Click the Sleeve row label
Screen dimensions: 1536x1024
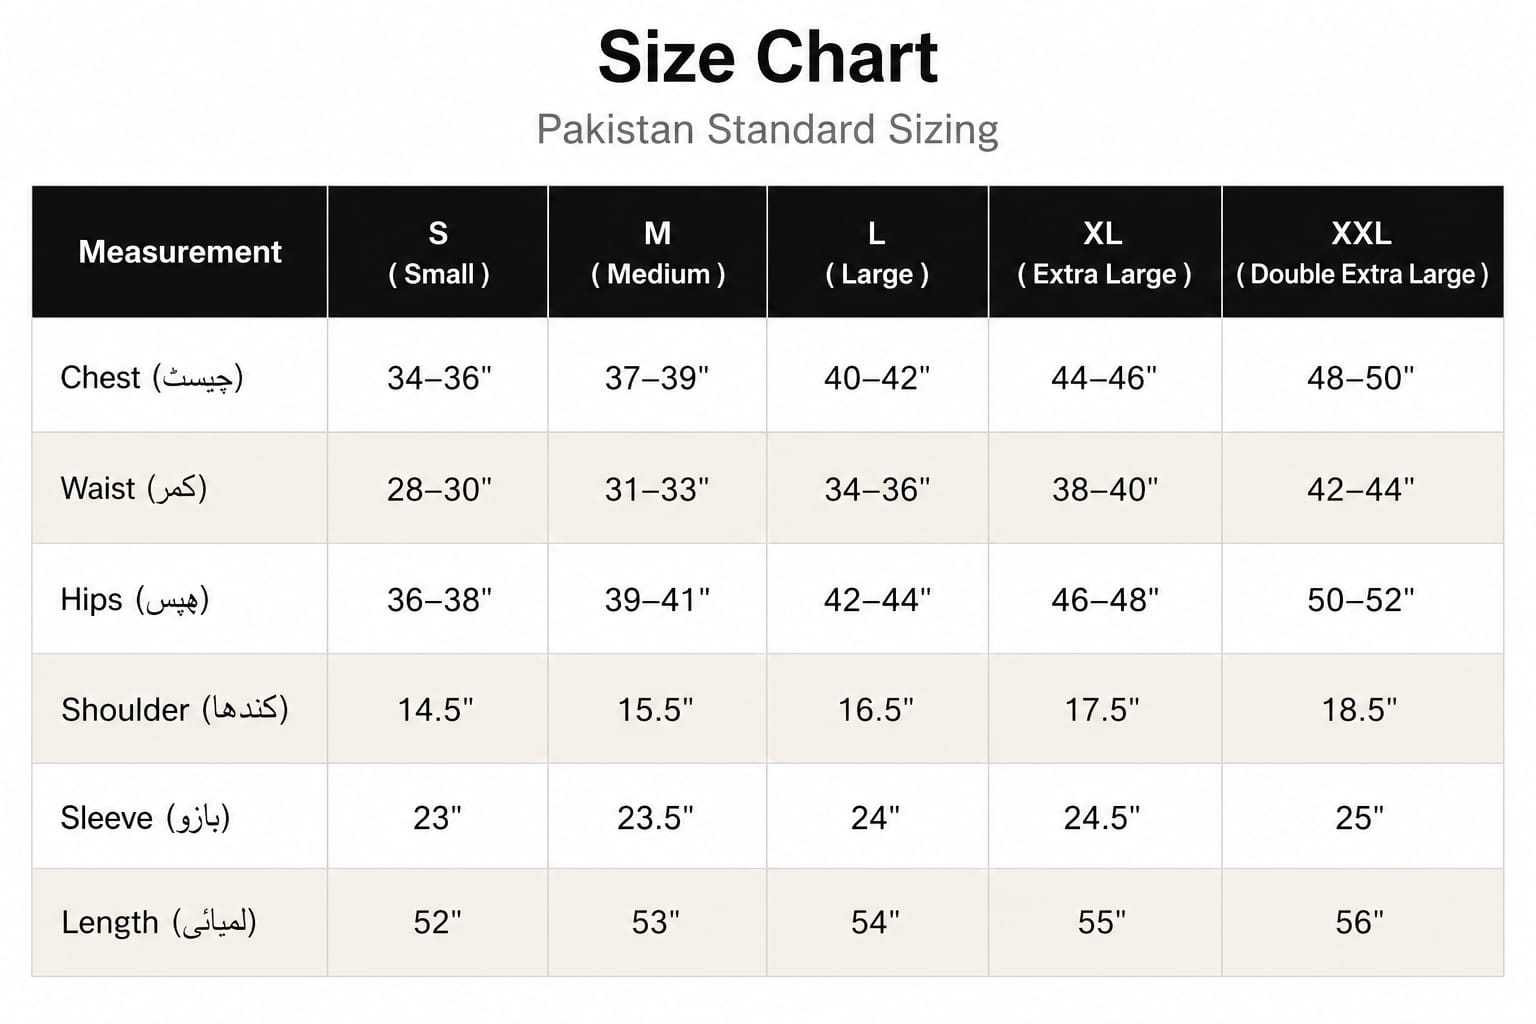point(146,818)
